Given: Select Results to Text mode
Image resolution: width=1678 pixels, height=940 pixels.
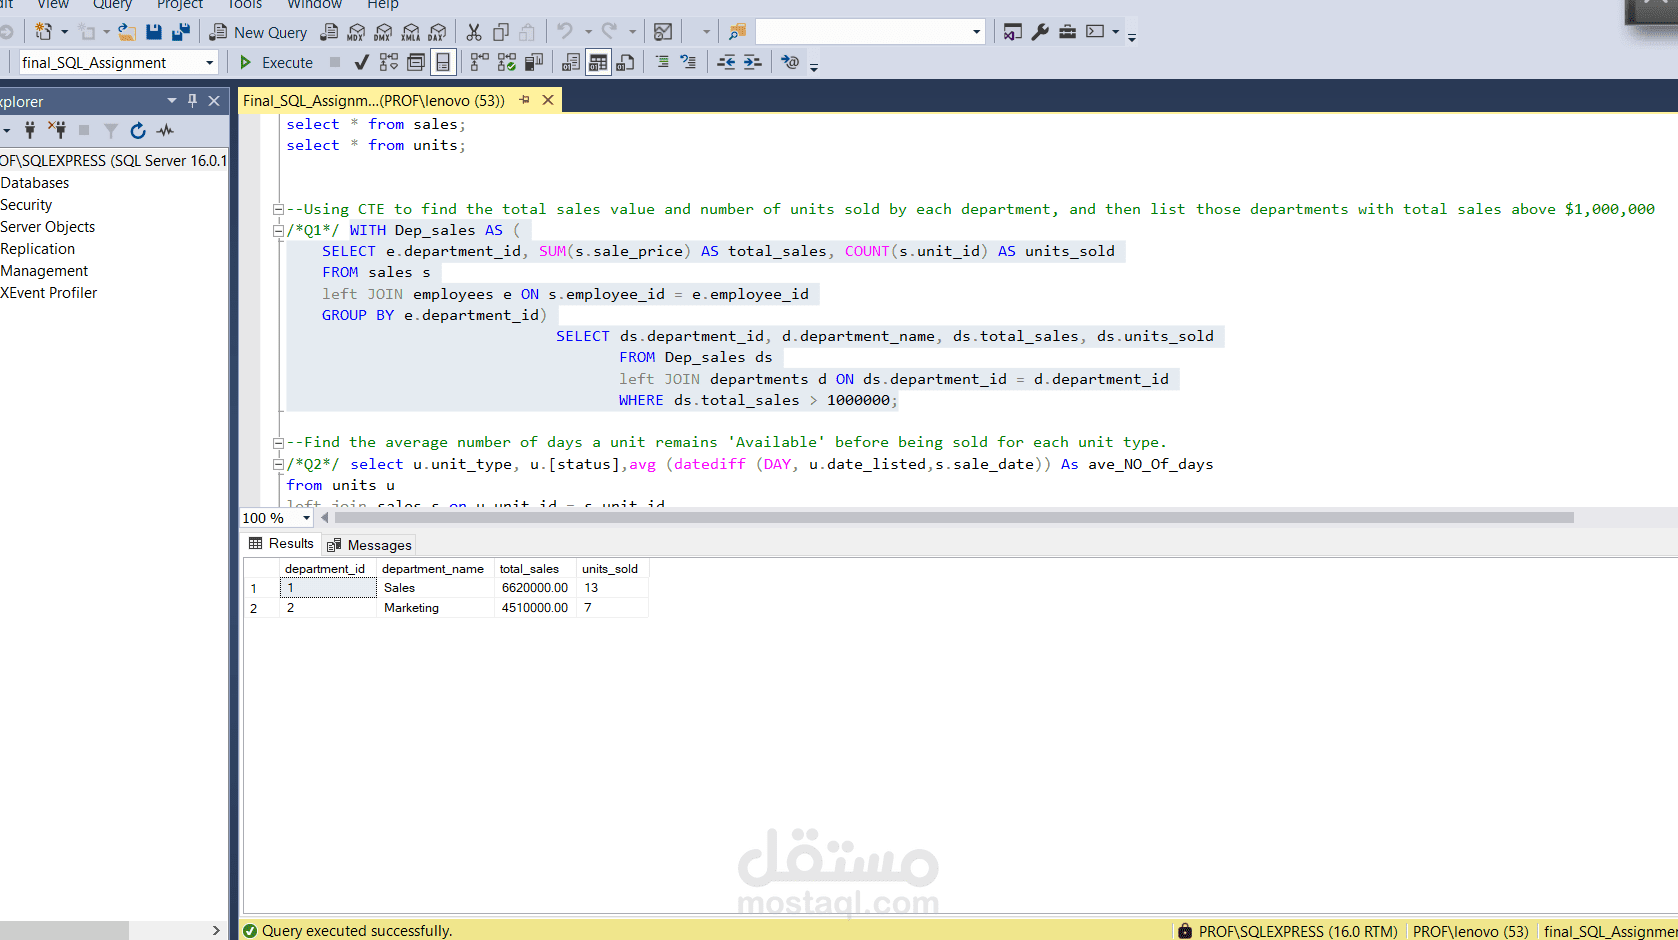Looking at the screenshot, I should [571, 62].
